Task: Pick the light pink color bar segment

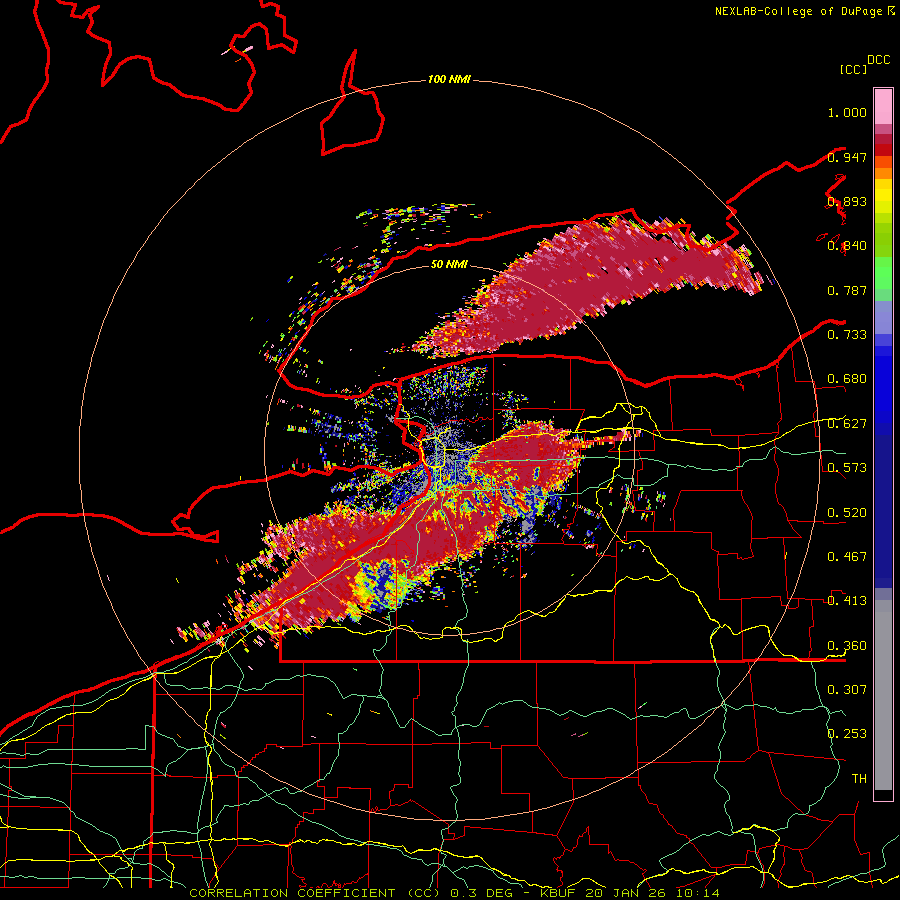Action: 883,106
